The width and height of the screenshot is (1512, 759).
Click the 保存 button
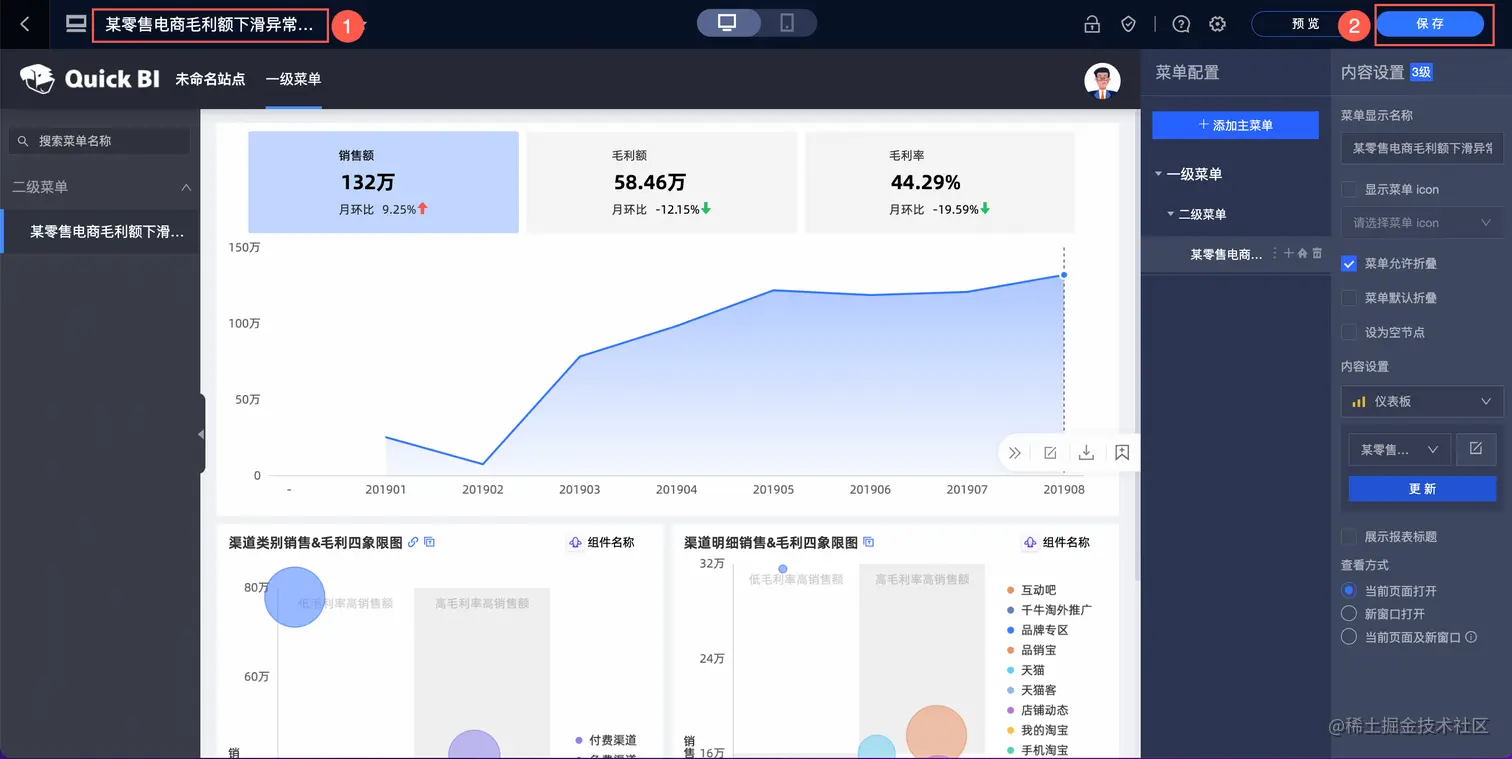[x=1430, y=24]
